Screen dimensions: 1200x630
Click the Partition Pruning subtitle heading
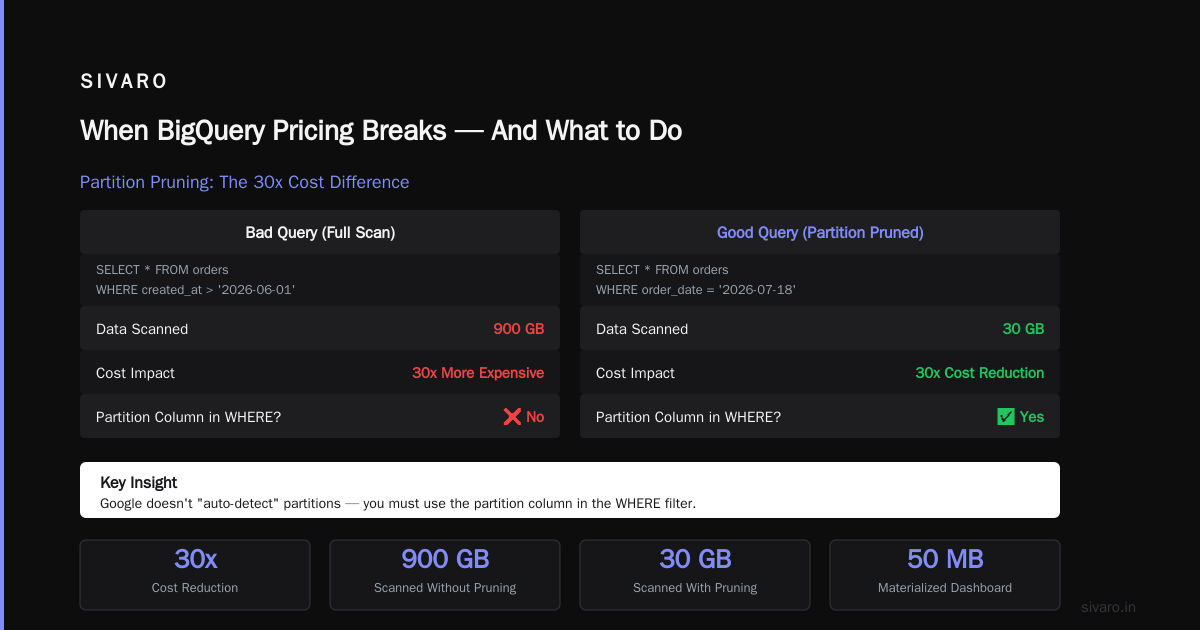[x=245, y=182]
